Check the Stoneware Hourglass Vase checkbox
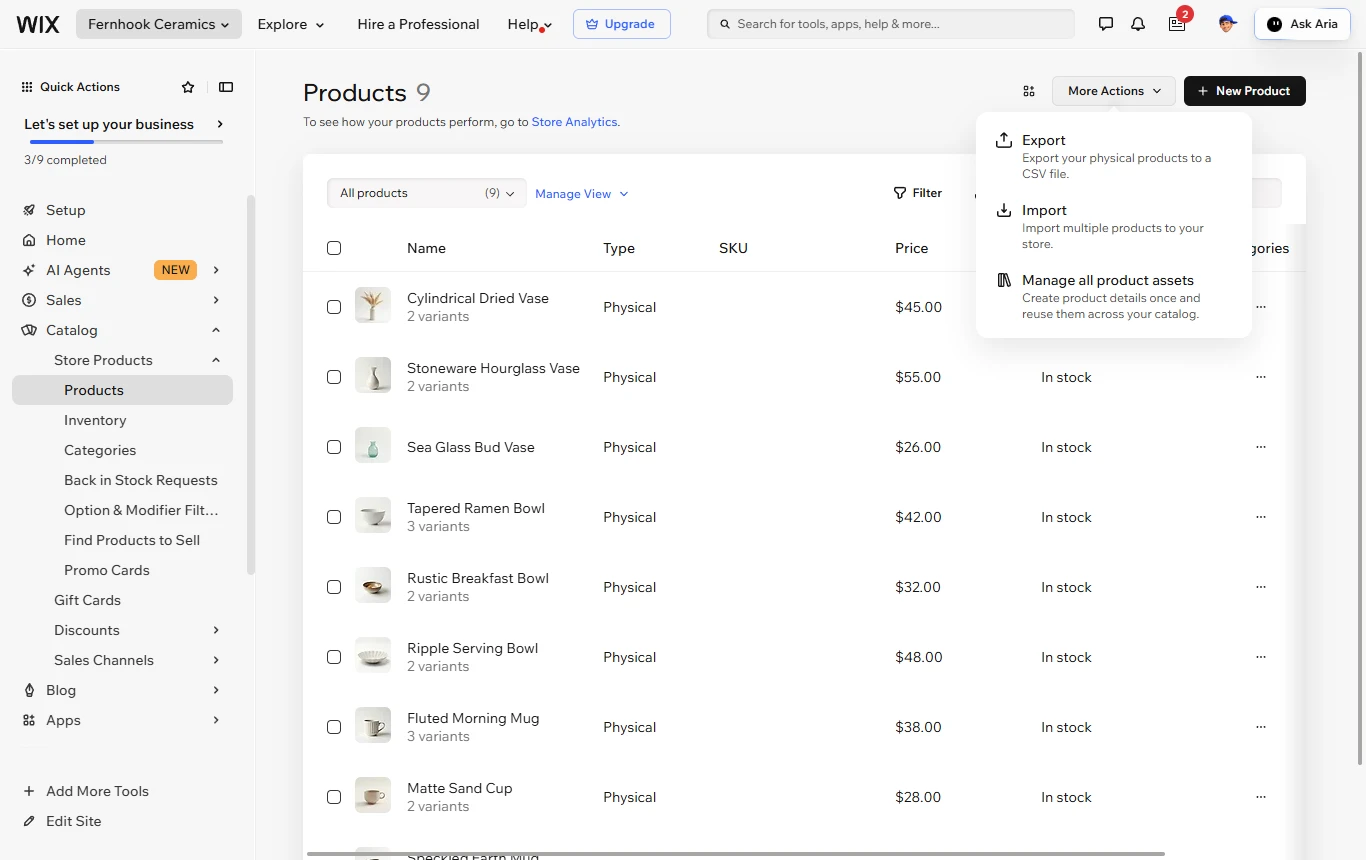The width and height of the screenshot is (1366, 860). pos(334,377)
